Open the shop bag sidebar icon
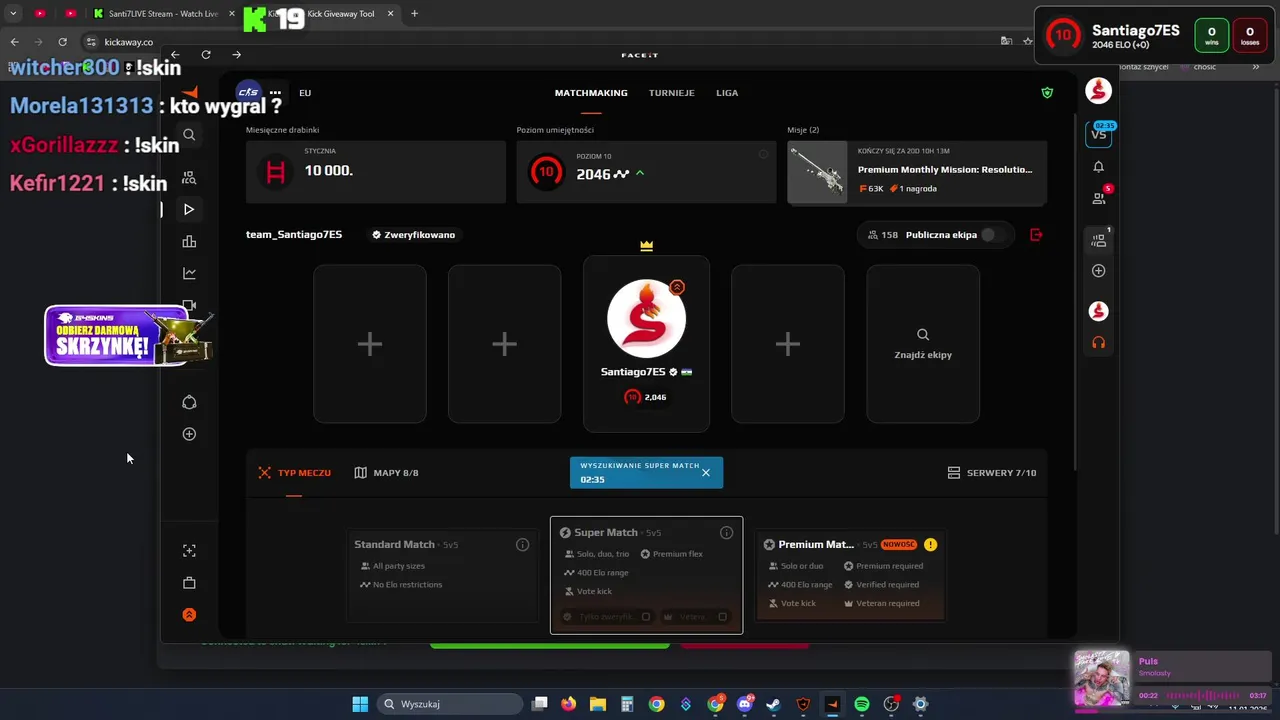The image size is (1280, 720). click(189, 583)
